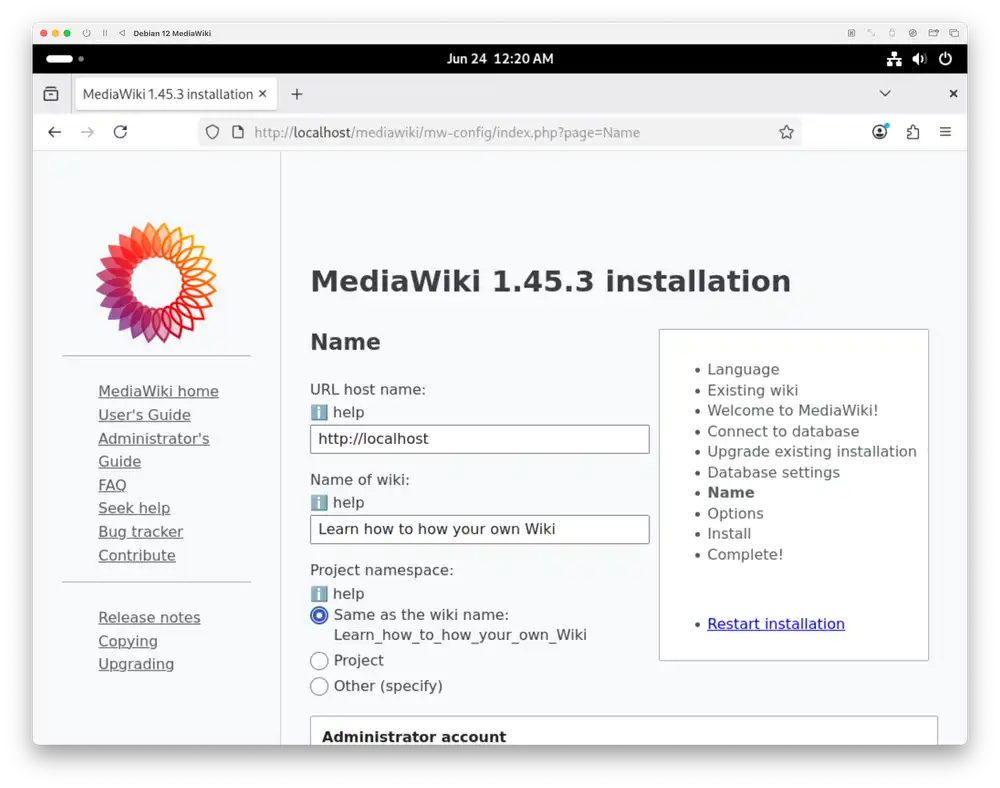
Task: Reload the installer page
Action: pos(121,132)
